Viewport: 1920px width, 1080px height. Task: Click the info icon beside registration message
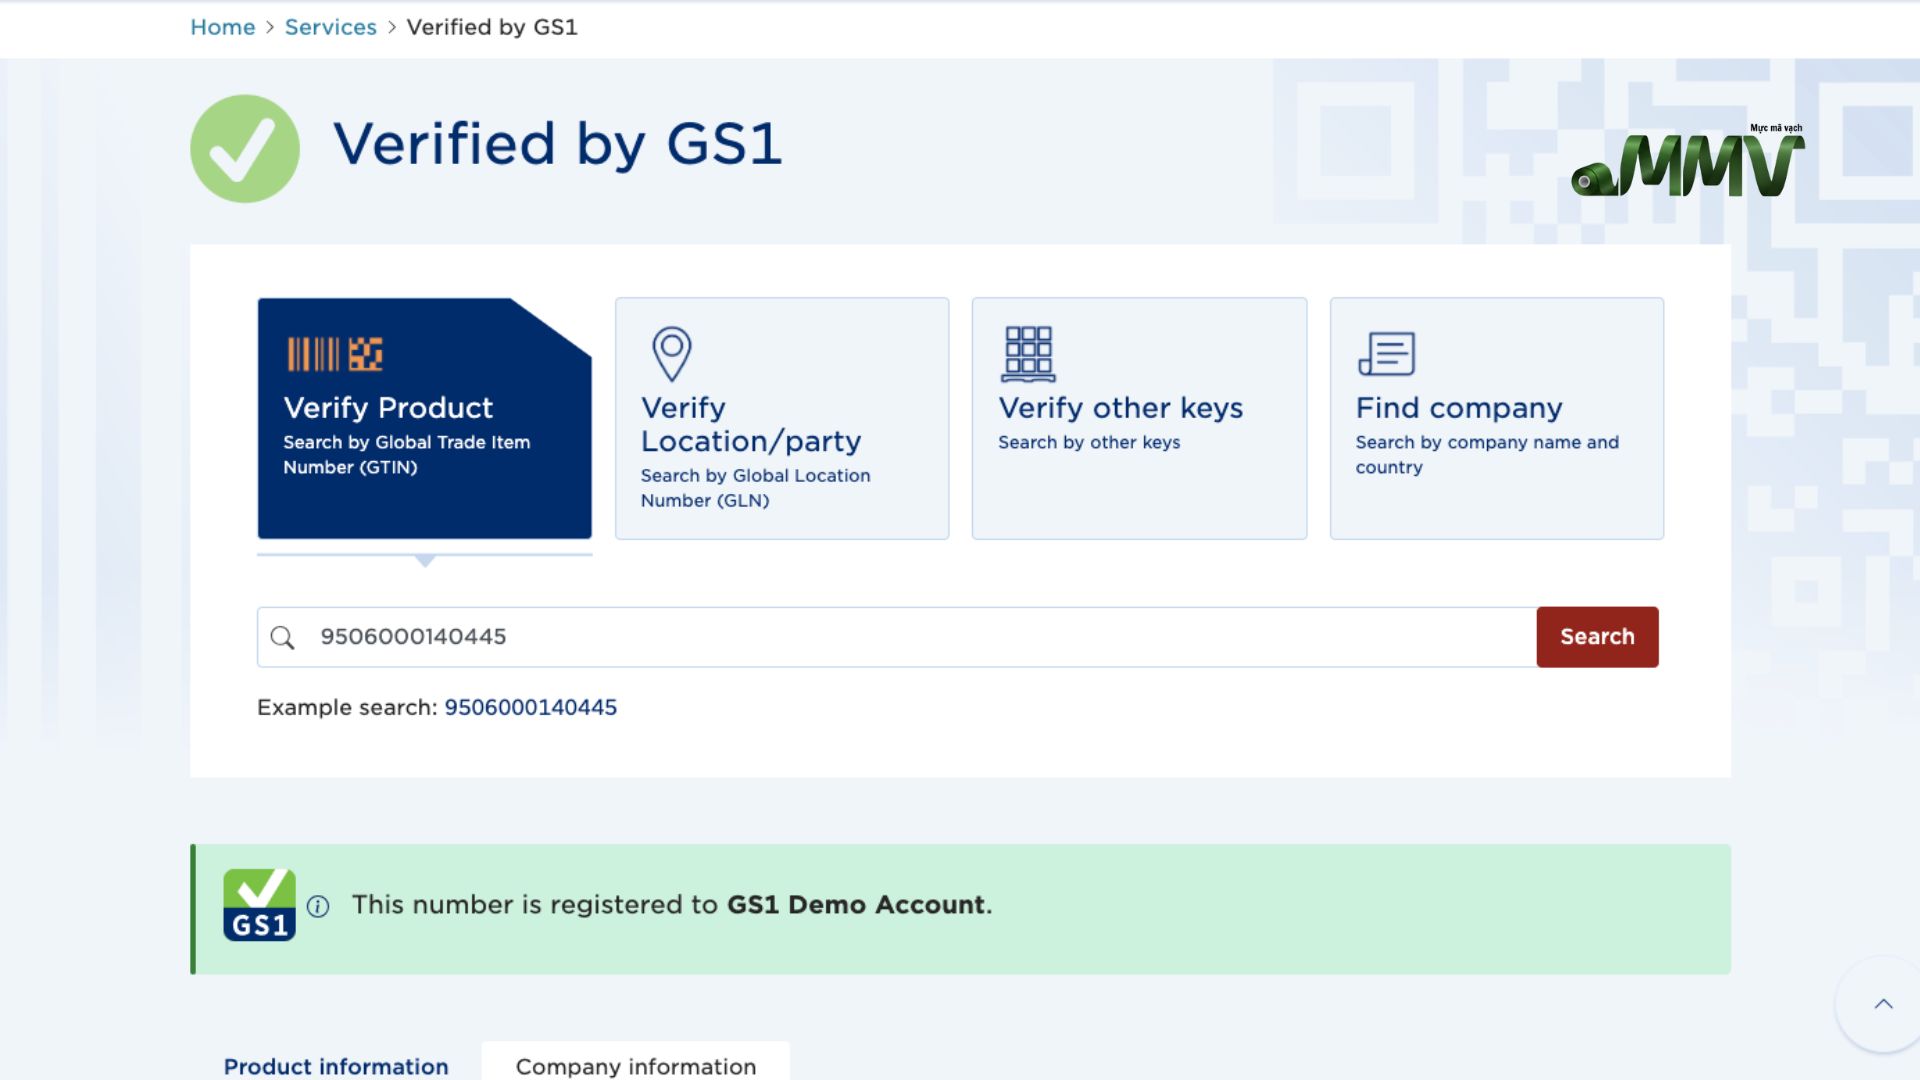coord(318,906)
